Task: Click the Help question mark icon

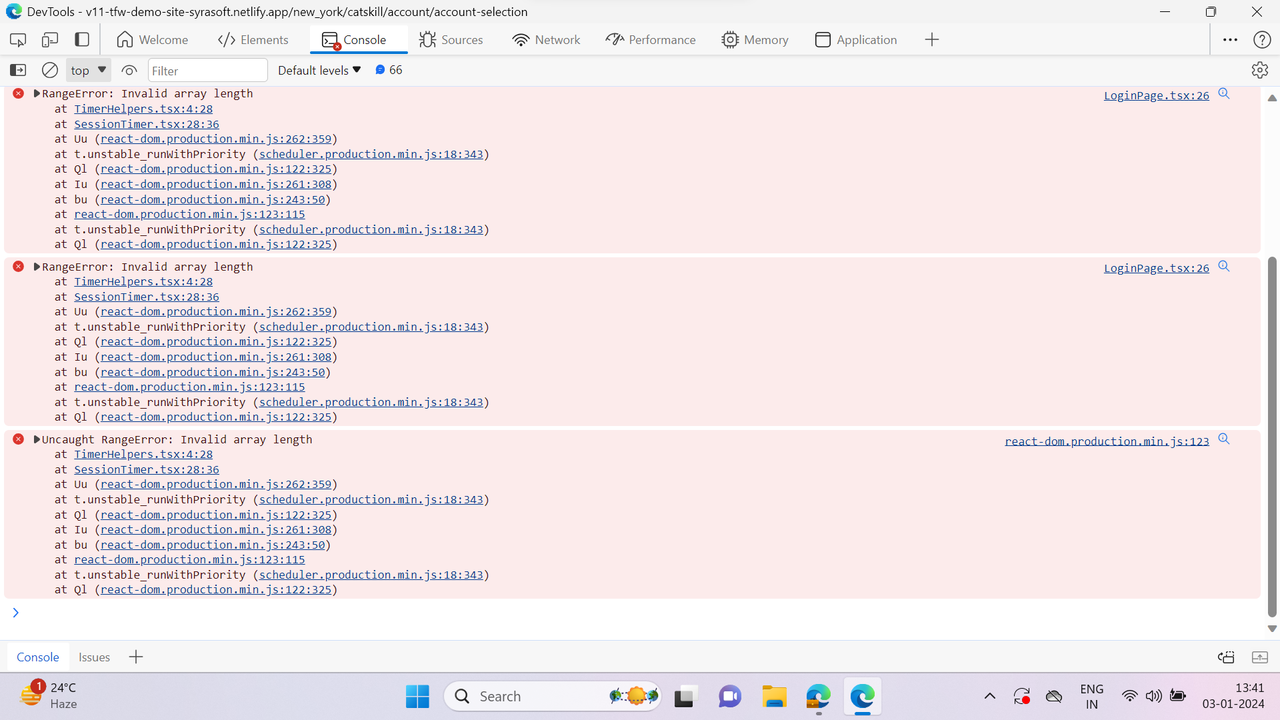Action: [x=1262, y=39]
